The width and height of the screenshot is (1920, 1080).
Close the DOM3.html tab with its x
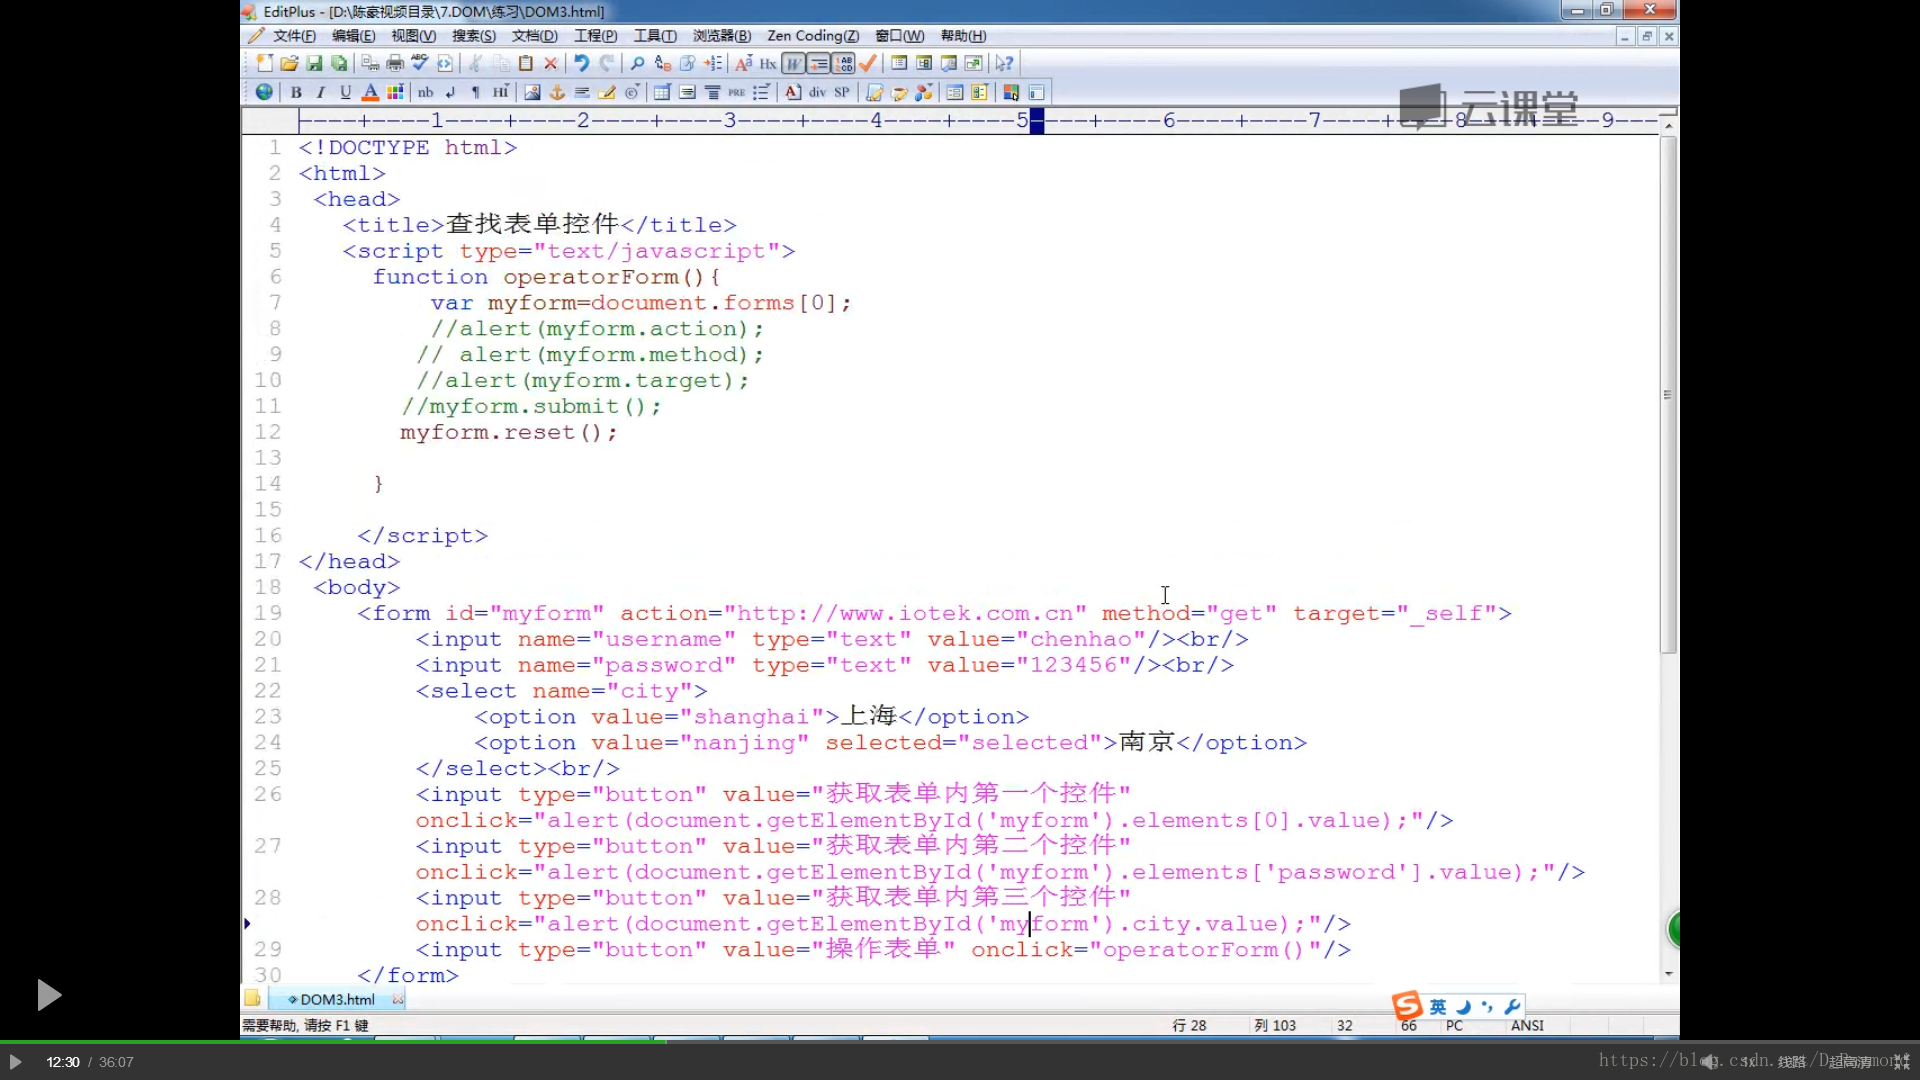coord(398,999)
